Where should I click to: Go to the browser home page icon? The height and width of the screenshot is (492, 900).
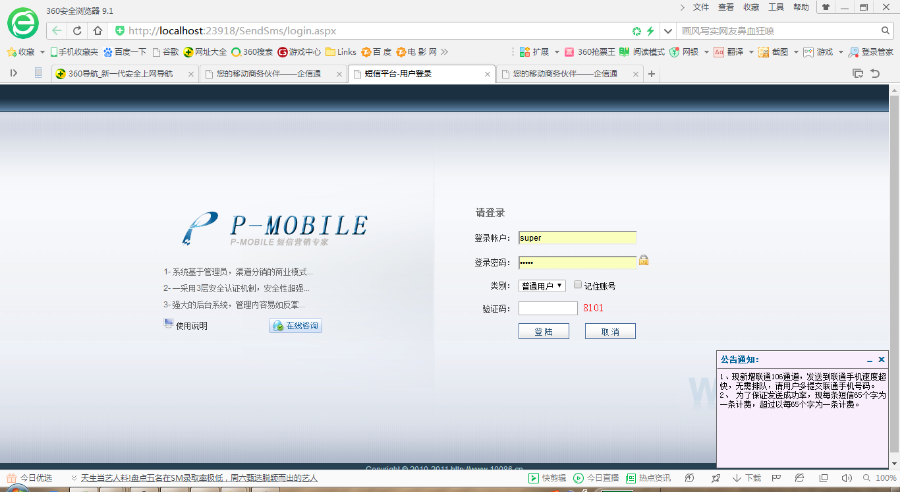pos(98,31)
